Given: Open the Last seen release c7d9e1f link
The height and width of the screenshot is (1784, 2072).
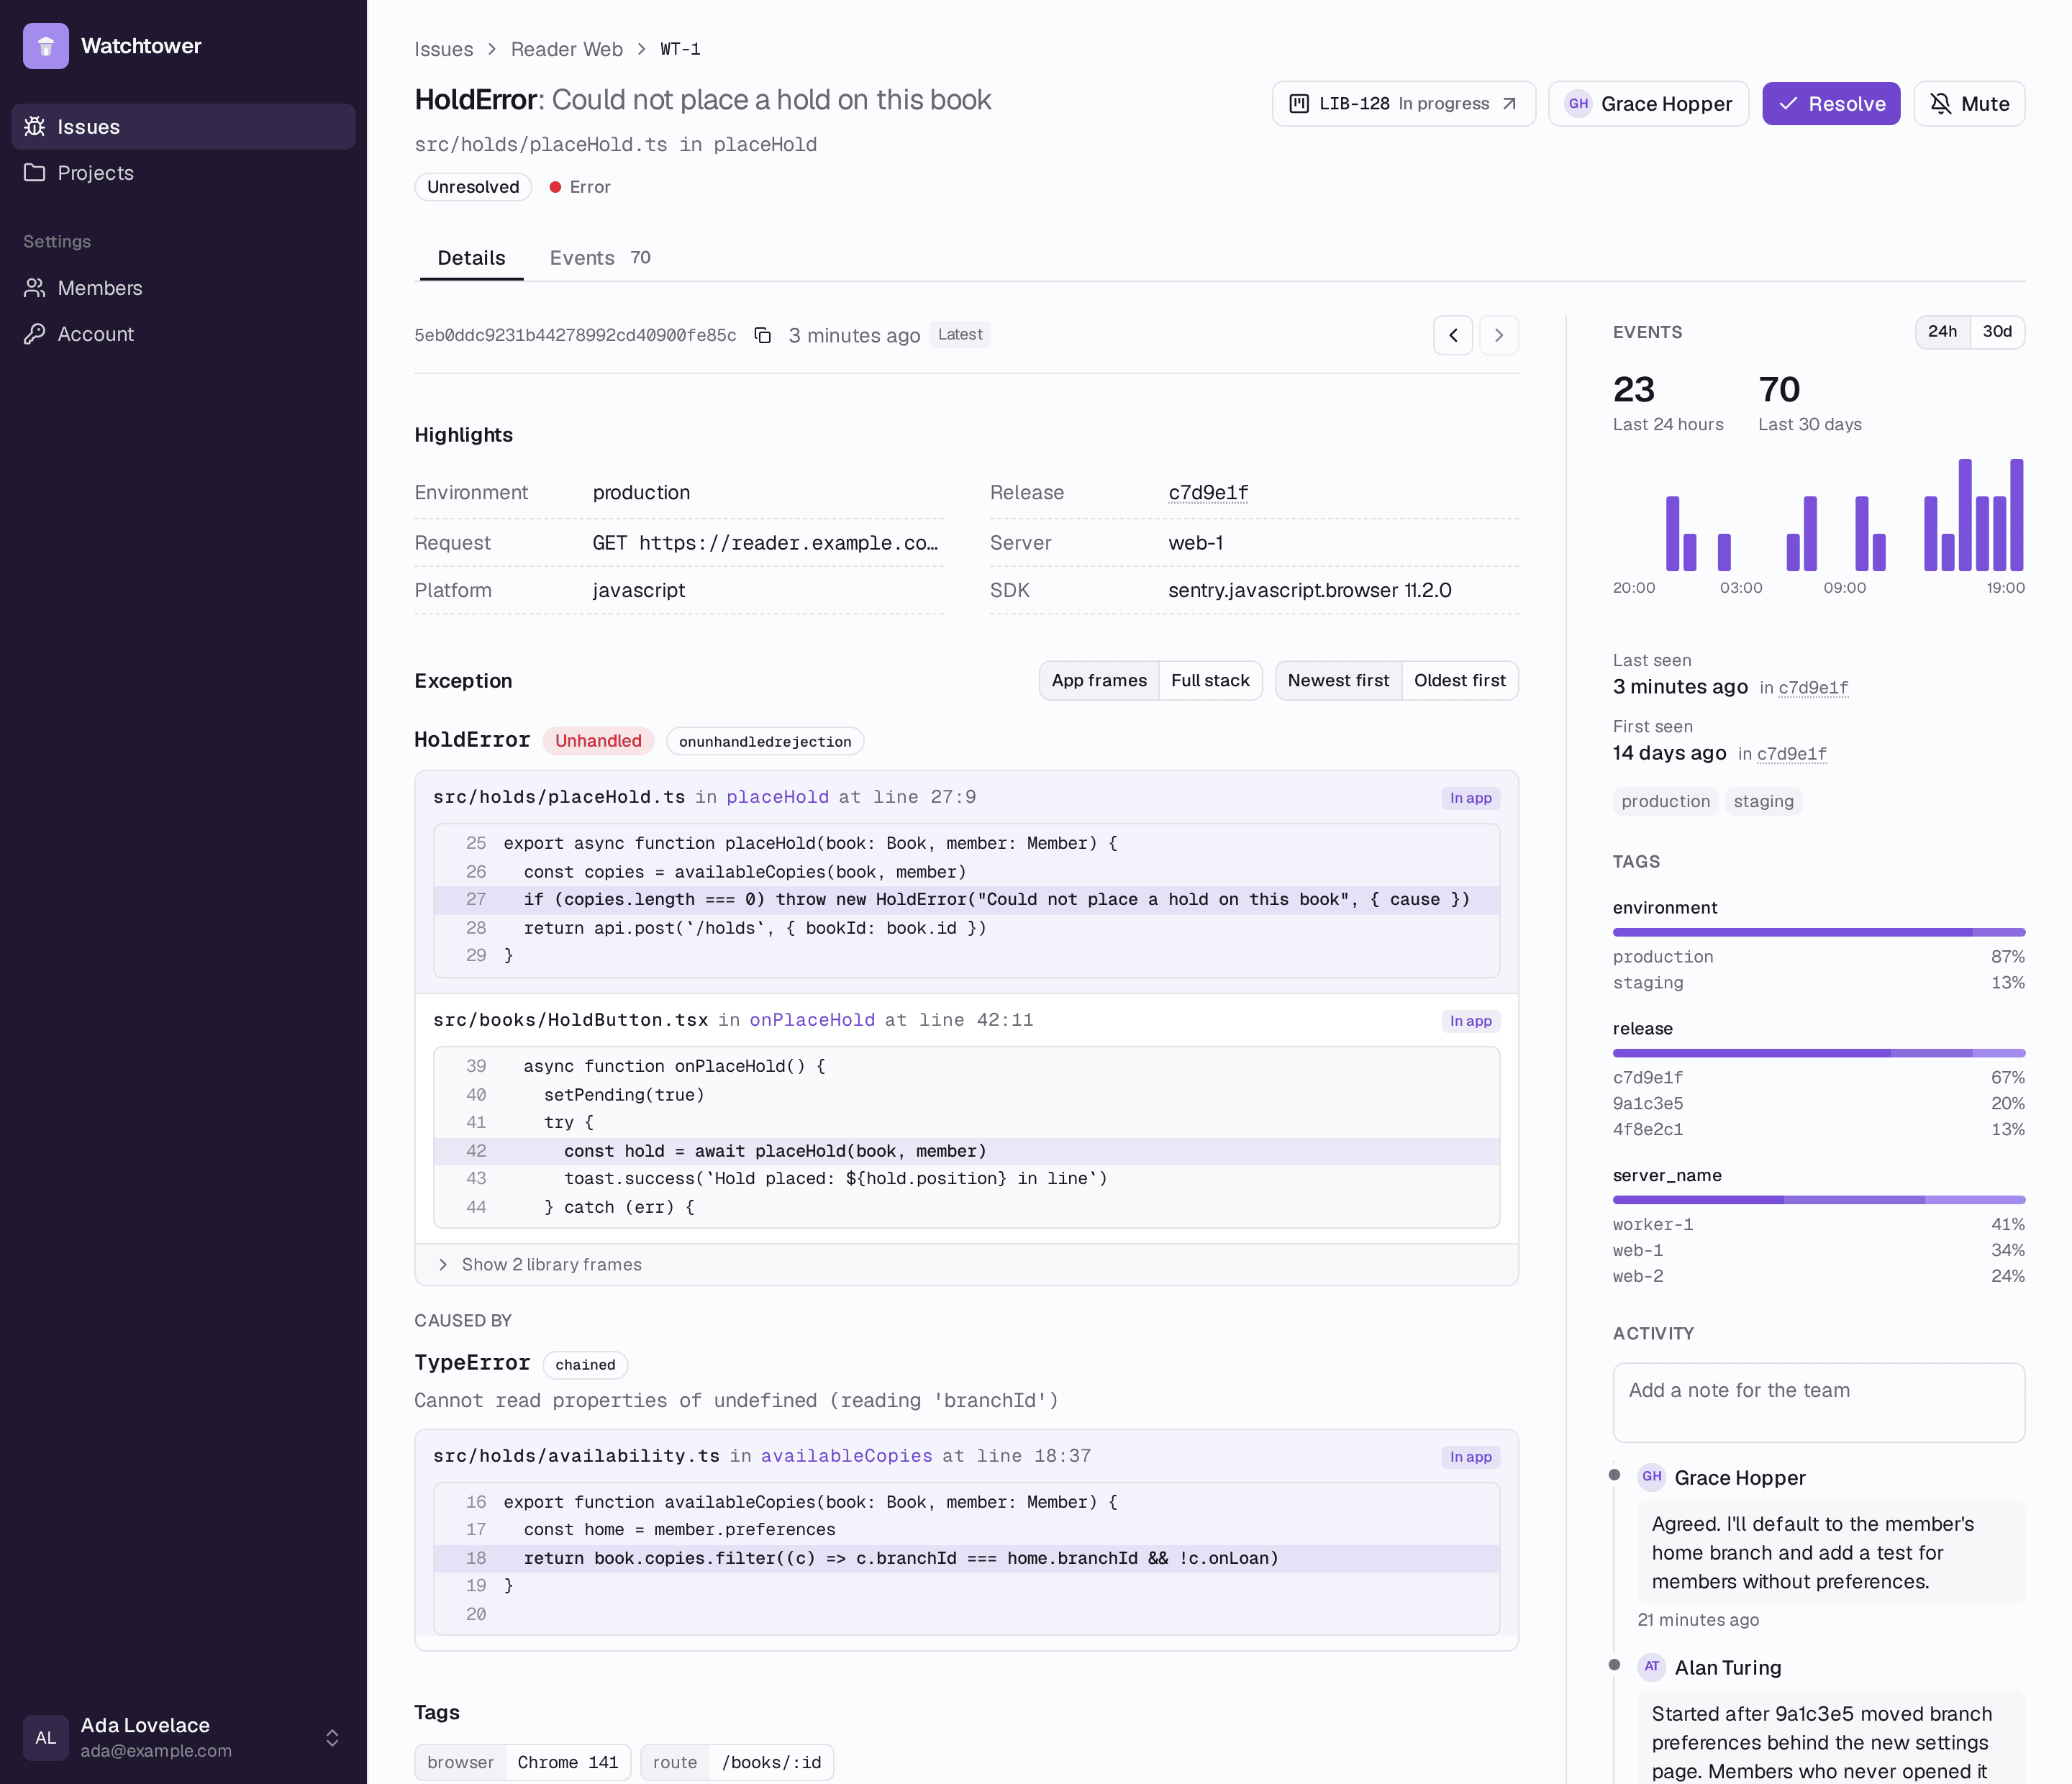Looking at the screenshot, I should (1812, 688).
